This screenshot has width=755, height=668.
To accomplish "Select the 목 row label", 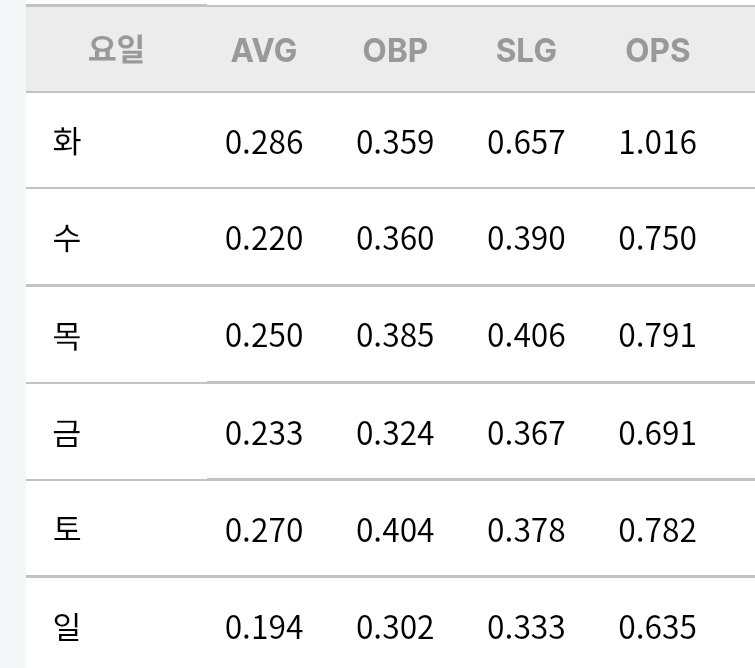I will pyautogui.click(x=67, y=335).
